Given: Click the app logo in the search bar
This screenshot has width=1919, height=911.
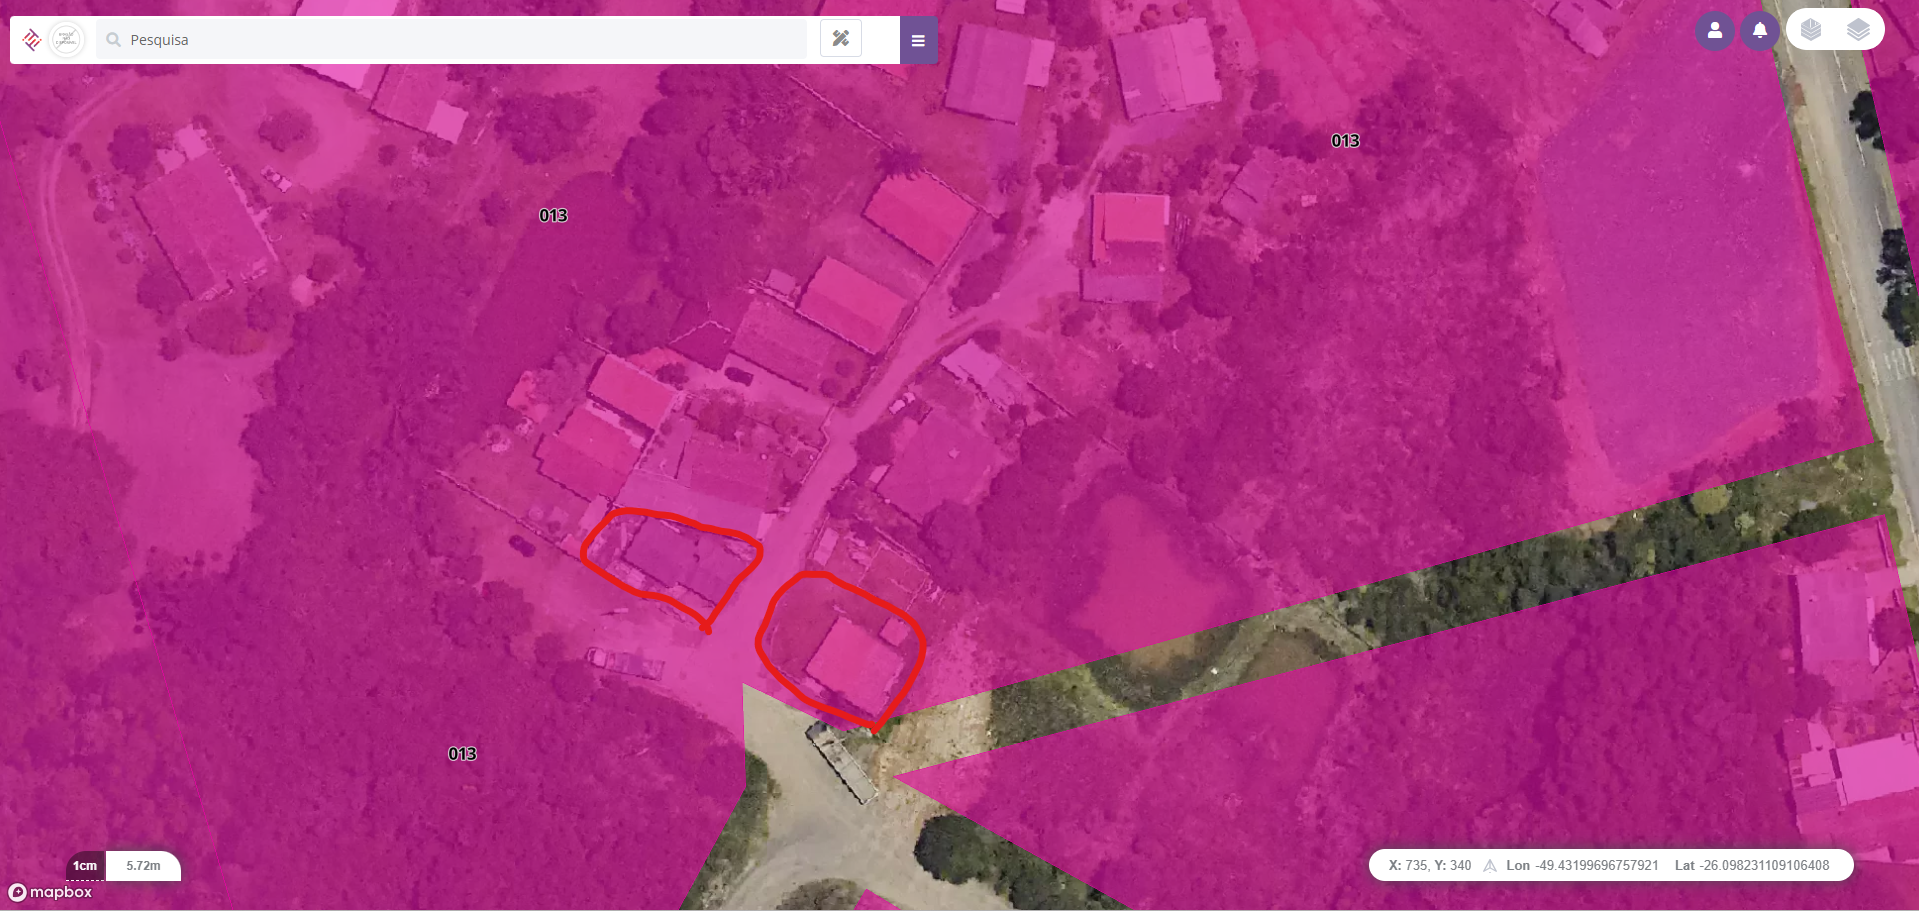Looking at the screenshot, I should pyautogui.click(x=31, y=40).
